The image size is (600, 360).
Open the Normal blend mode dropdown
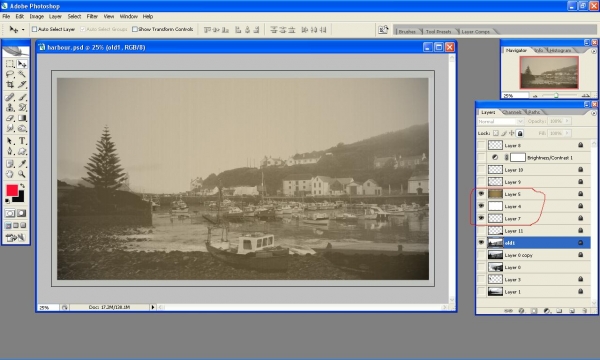pos(501,121)
